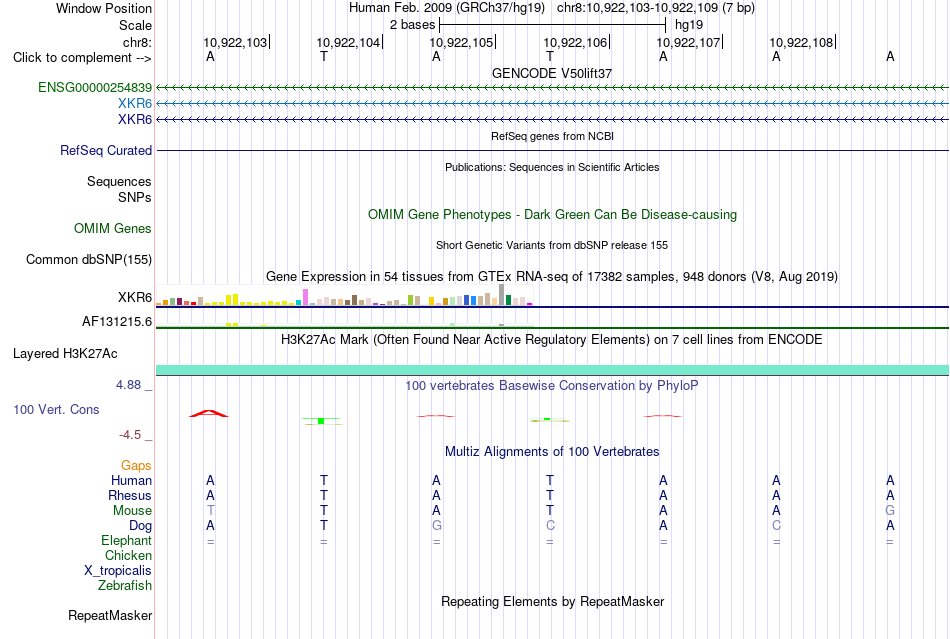Click the '2 bases' scale bar

coord(552,25)
